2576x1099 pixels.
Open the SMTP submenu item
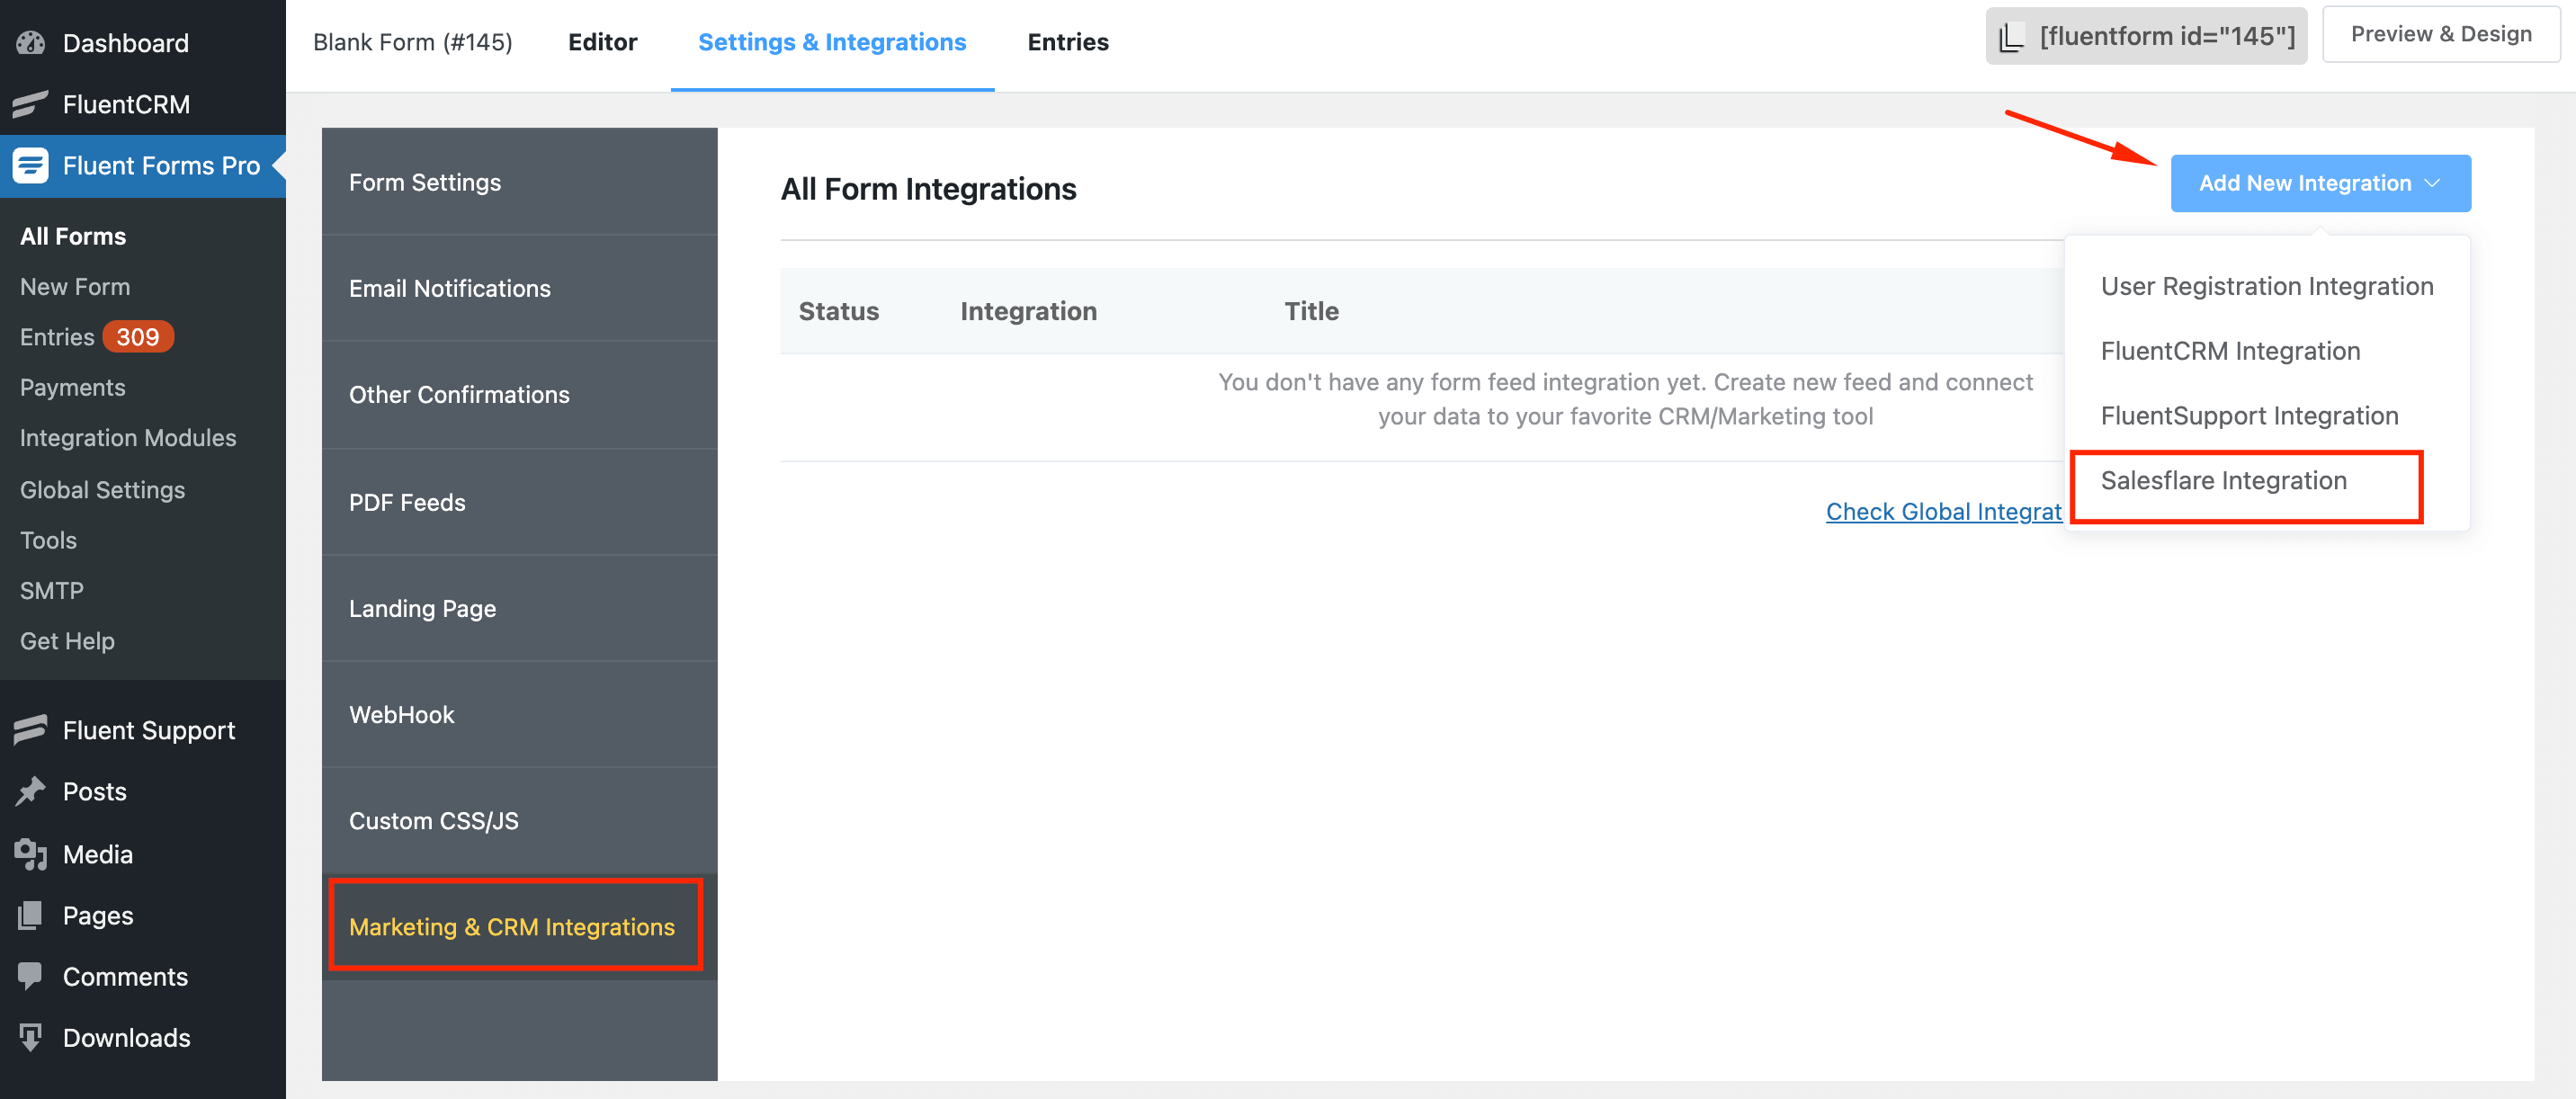click(52, 590)
